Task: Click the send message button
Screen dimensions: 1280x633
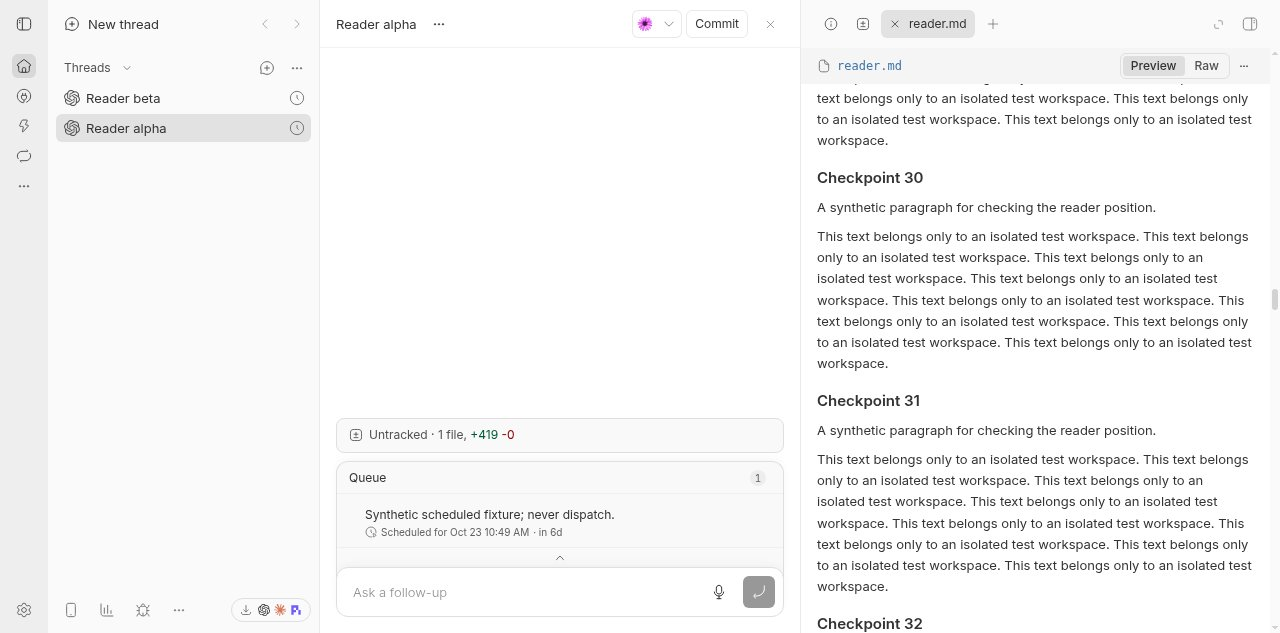Action: [759, 592]
